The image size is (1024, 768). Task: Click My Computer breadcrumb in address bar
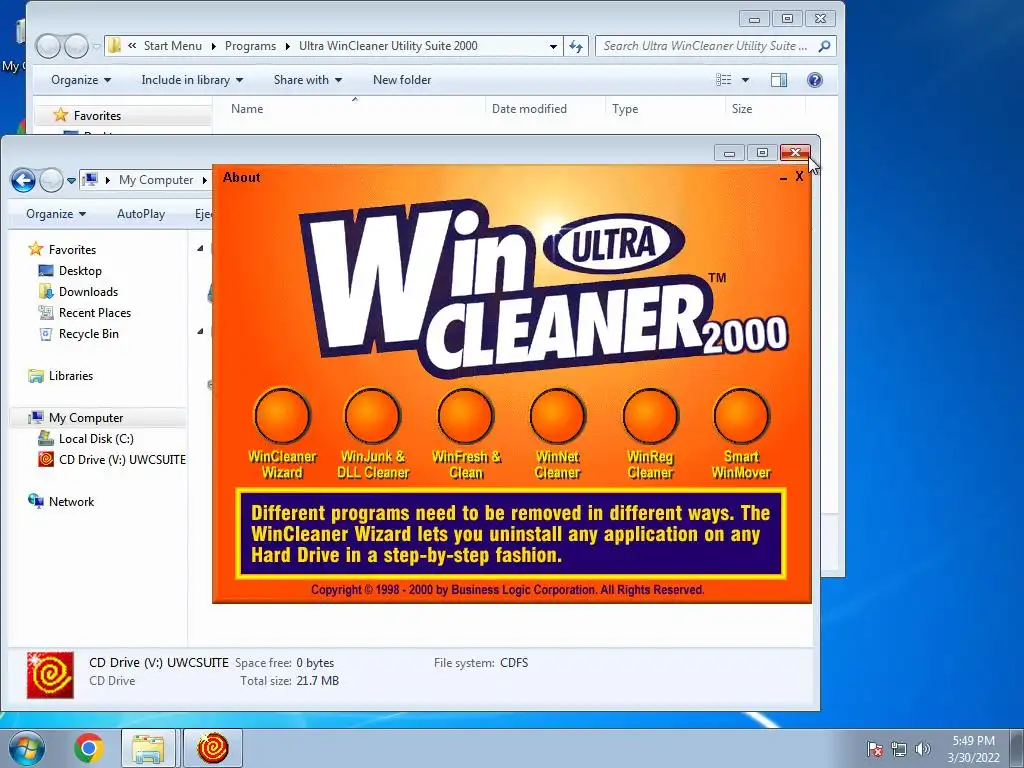point(156,180)
